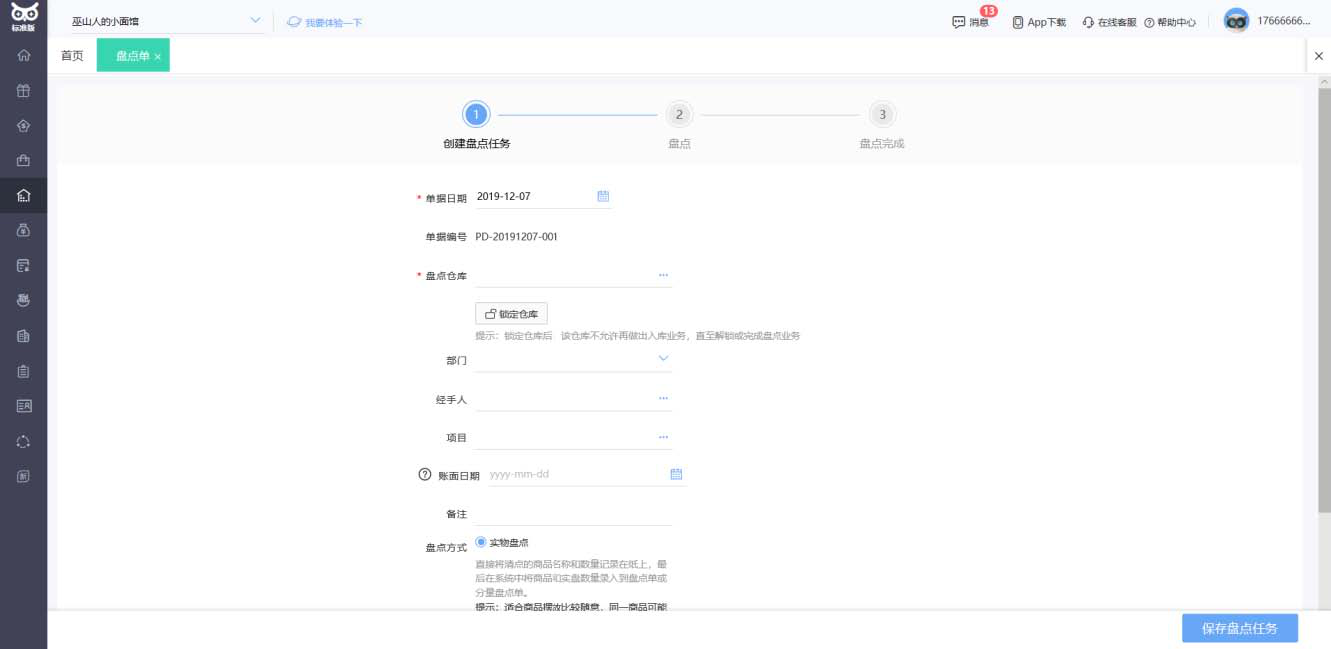This screenshot has width=1331, height=649.
Task: Open the 消息 messages icon
Action: point(959,22)
